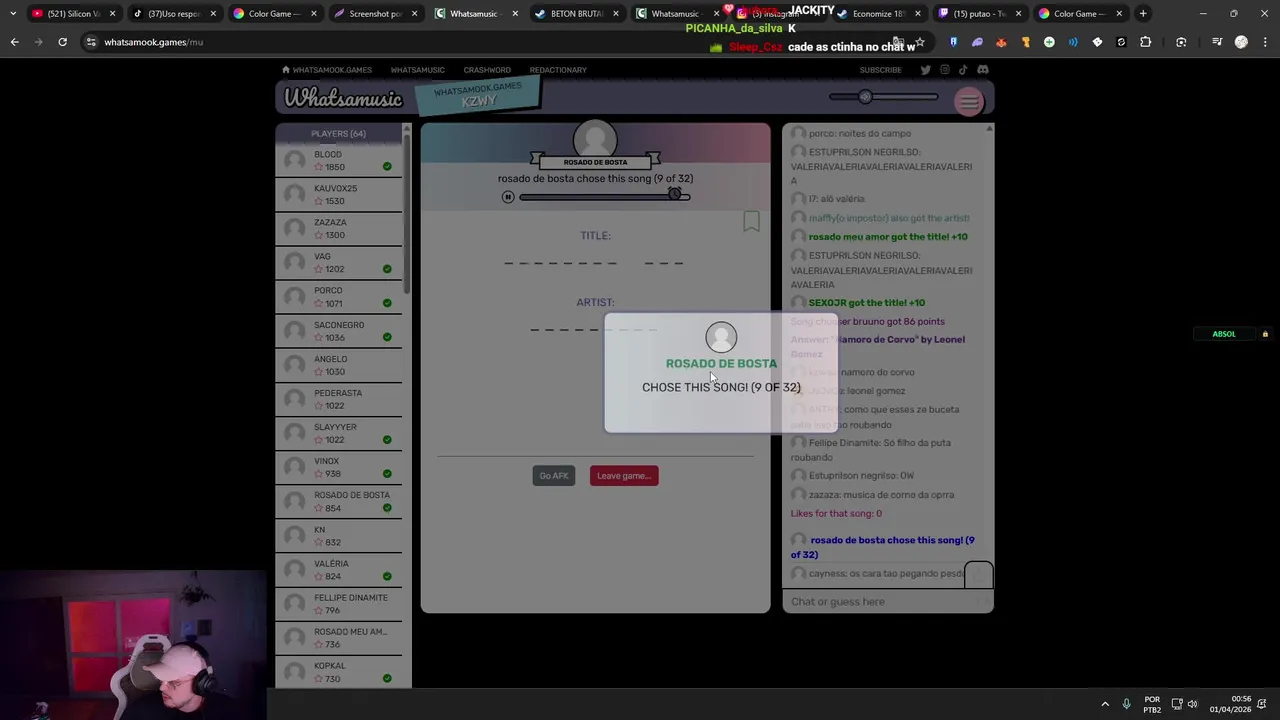This screenshot has width=1280, height=720.
Task: Open a new browser tab with plus button
Action: click(1143, 13)
